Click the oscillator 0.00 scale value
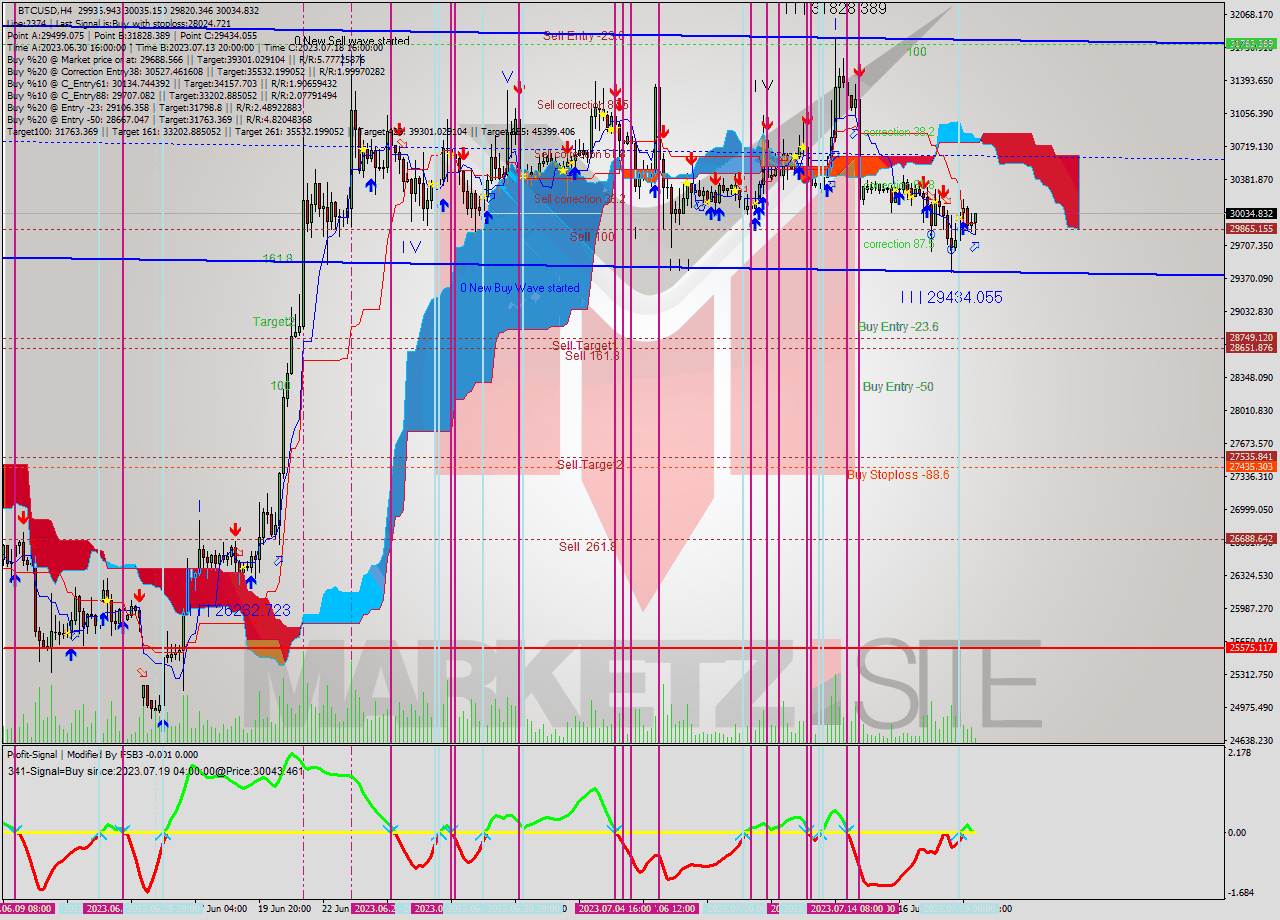Image resolution: width=1280 pixels, height=920 pixels. click(x=1239, y=832)
